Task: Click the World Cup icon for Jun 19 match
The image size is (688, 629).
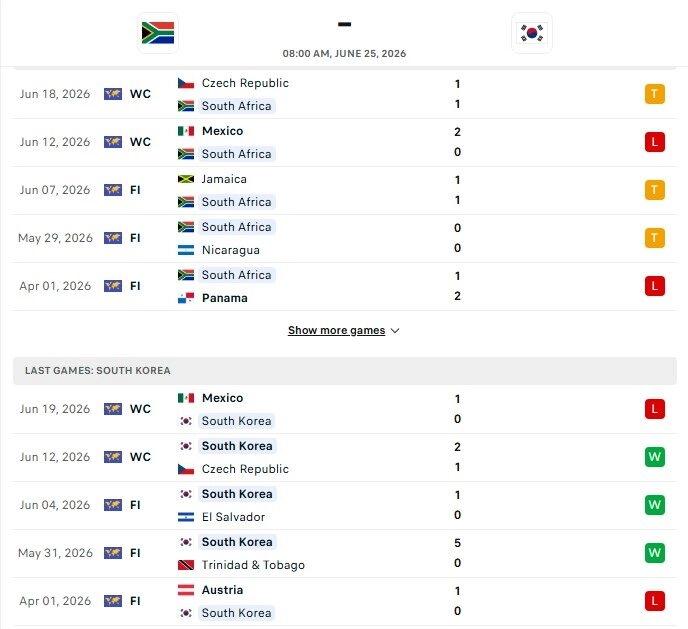Action: [x=113, y=409]
